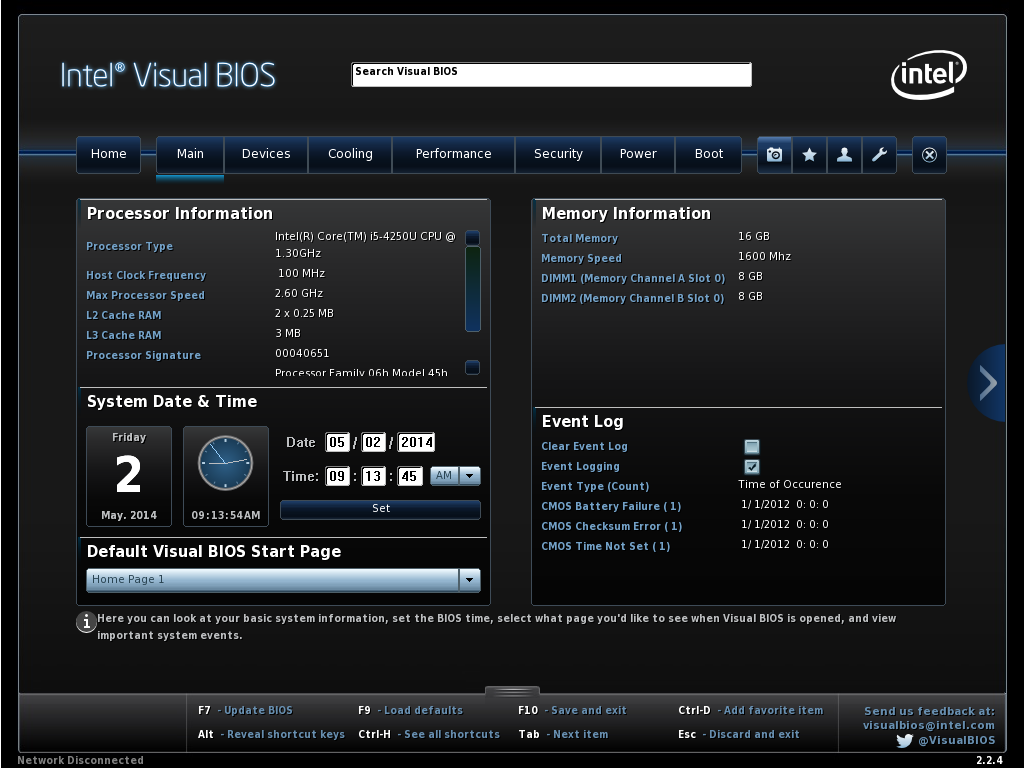Click the Max Processor Speed label
Viewport: 1024px width, 768px height.
[x=146, y=295]
